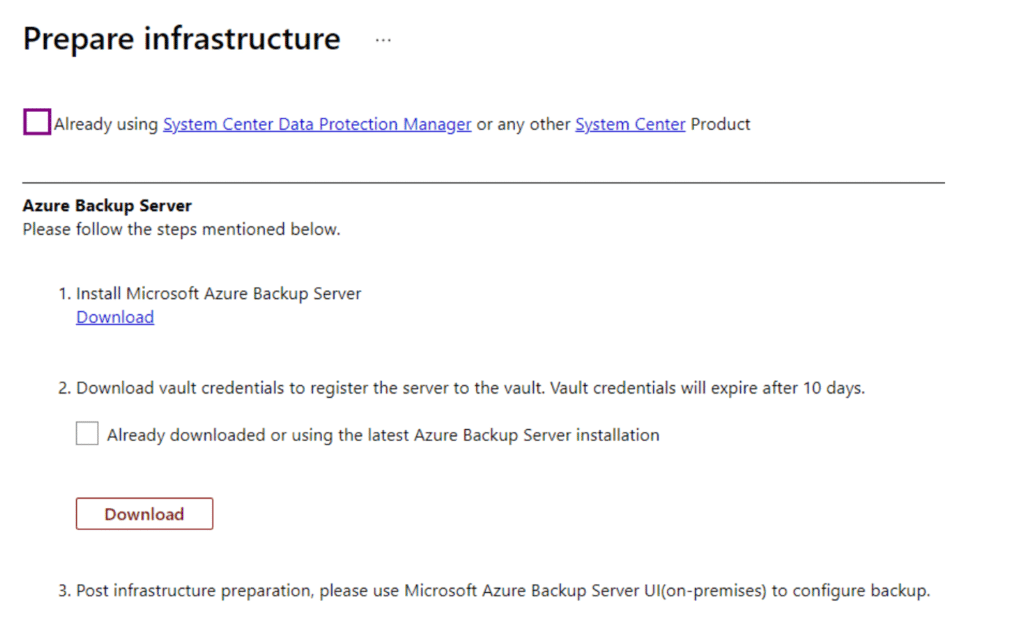
Task: Click step 2 'Download vault credentials' instruction text
Action: (300, 388)
